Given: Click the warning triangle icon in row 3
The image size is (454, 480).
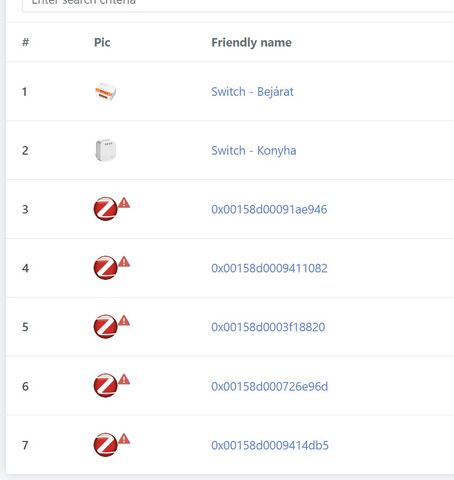Looking at the screenshot, I should [124, 203].
